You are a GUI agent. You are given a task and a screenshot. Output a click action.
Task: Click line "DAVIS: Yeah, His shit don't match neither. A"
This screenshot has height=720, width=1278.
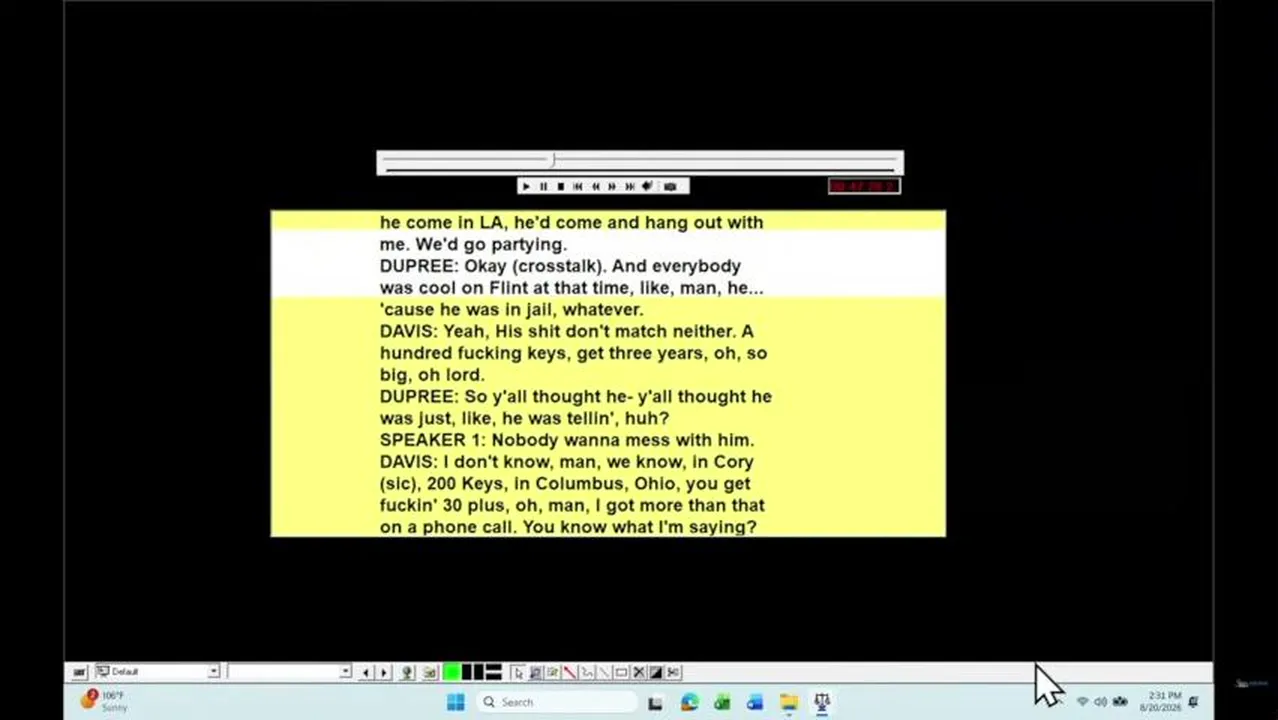point(567,331)
